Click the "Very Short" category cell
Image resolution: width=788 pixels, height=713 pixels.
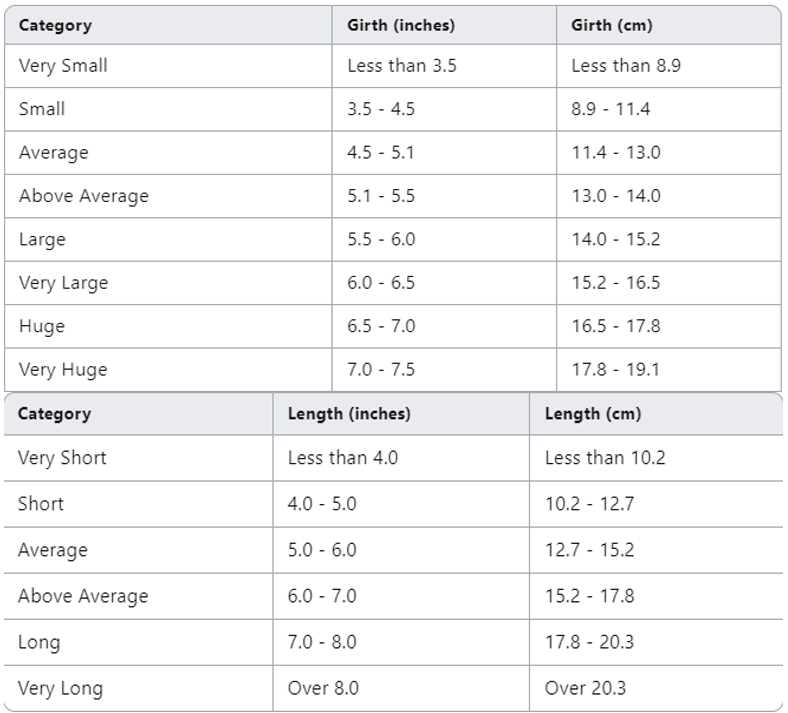[x=62, y=458]
